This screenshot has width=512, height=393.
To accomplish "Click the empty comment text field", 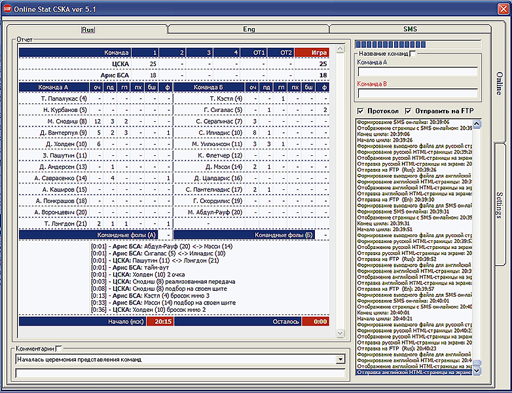I will (x=180, y=373).
